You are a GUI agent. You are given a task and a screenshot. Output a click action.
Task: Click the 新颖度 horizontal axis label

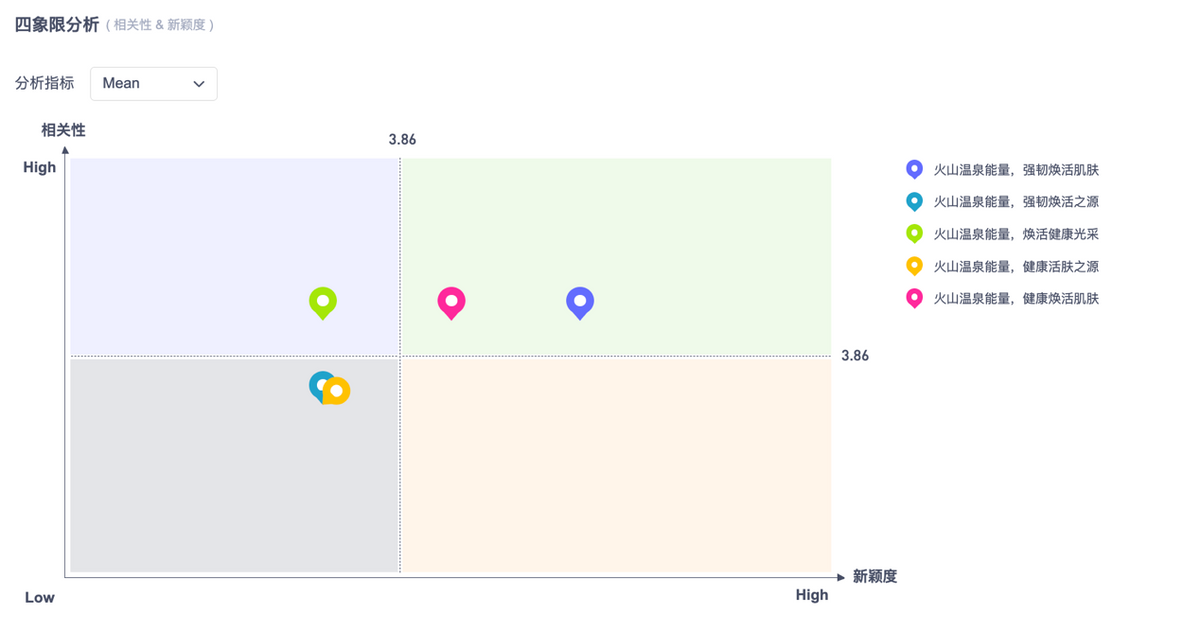tap(874, 576)
